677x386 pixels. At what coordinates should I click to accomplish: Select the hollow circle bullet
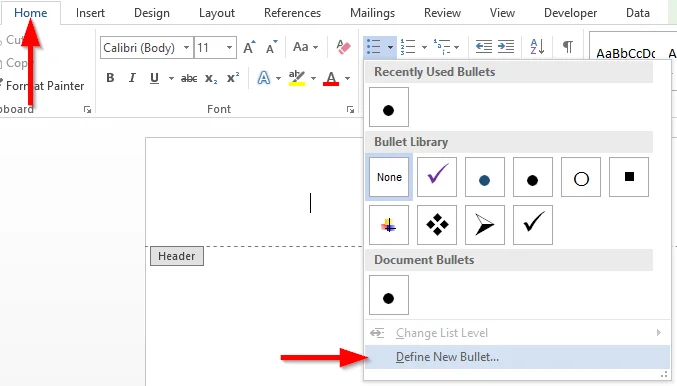[x=581, y=177]
